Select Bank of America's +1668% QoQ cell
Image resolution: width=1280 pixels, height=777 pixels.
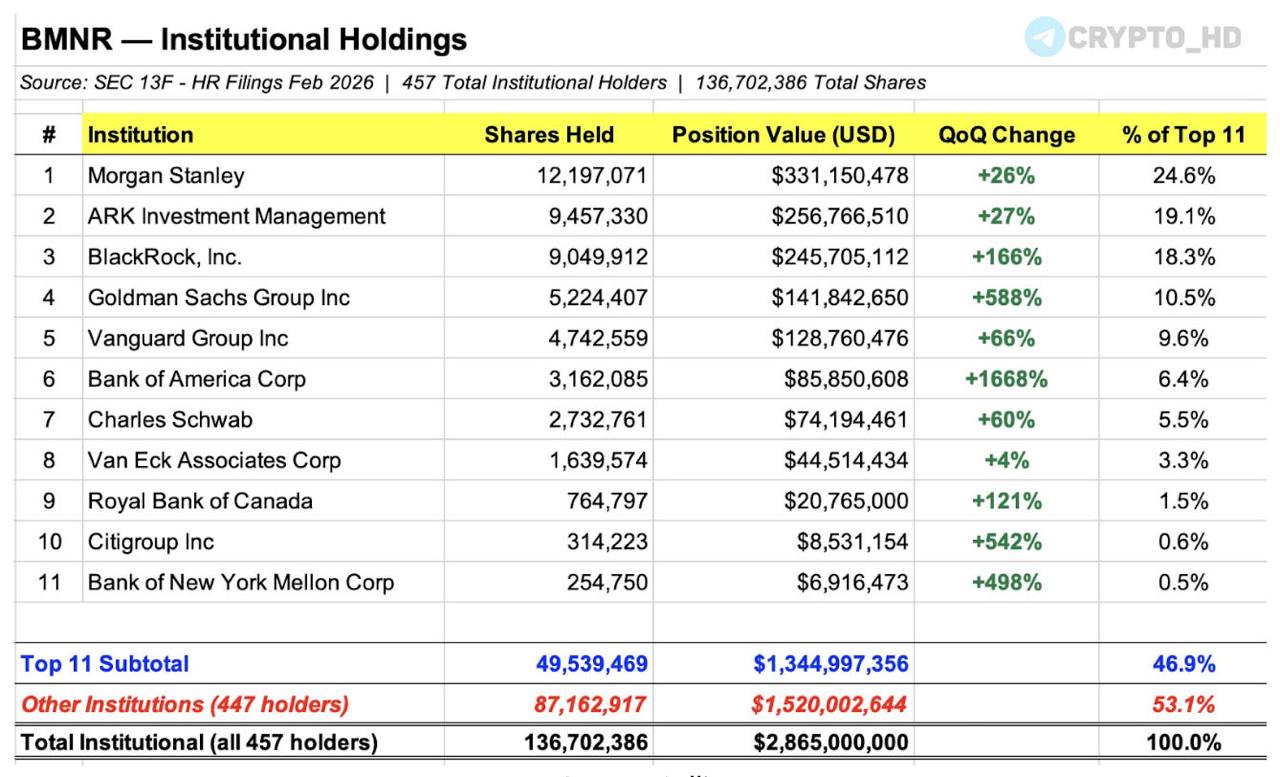pos(1006,379)
